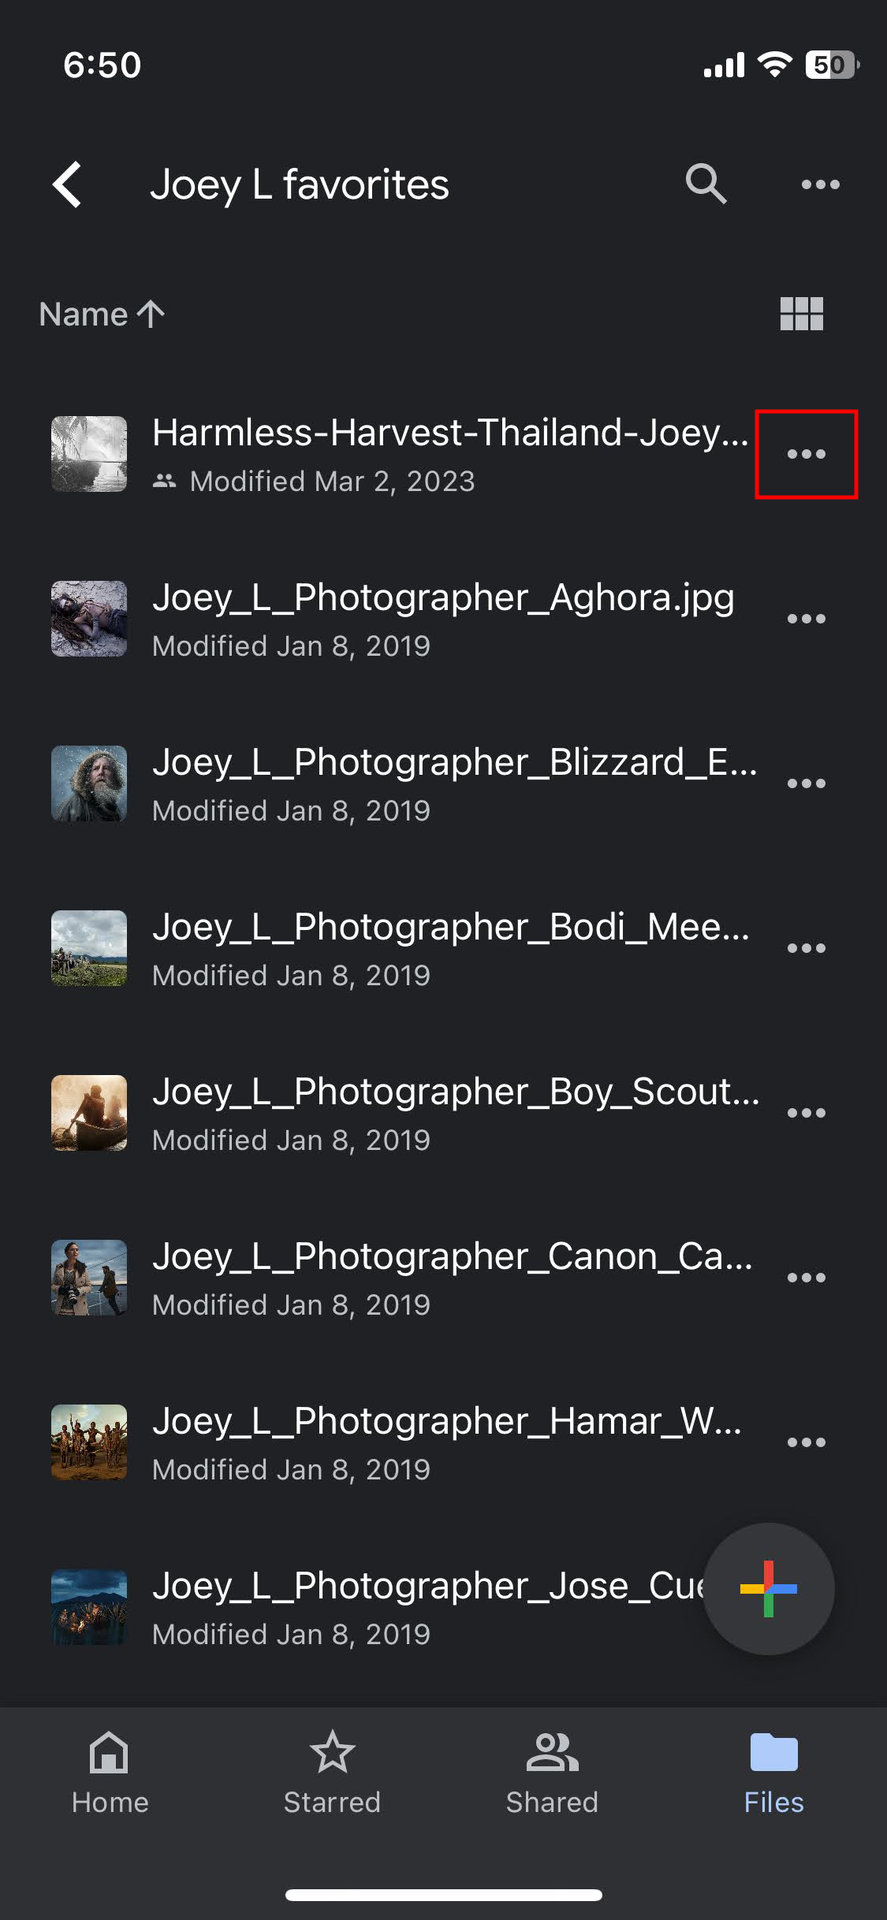Open more options for Aghora.jpg file
The width and height of the screenshot is (887, 1920).
(806, 619)
